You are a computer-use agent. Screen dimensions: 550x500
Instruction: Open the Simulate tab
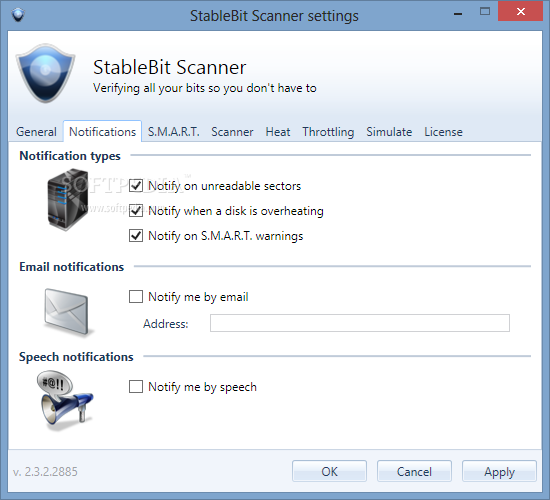tap(389, 132)
